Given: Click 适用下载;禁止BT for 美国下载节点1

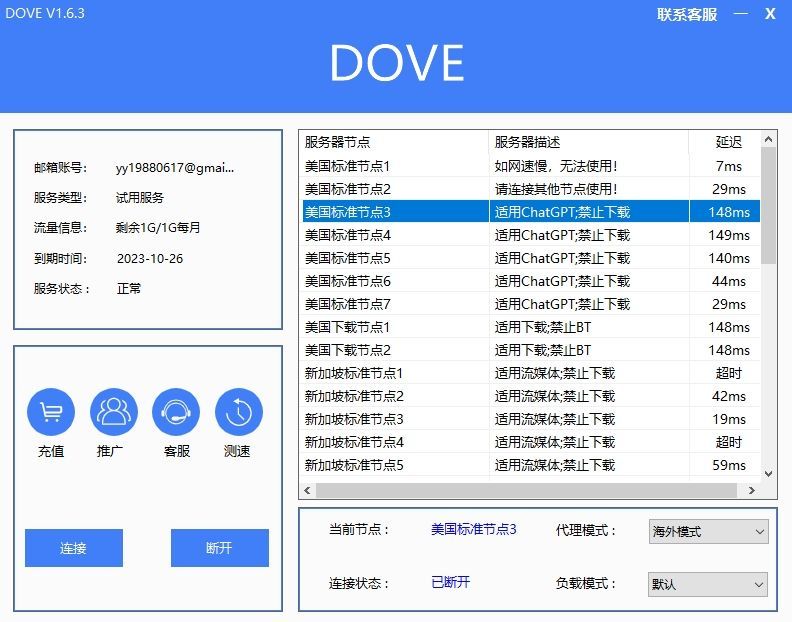Looking at the screenshot, I should pos(543,327).
